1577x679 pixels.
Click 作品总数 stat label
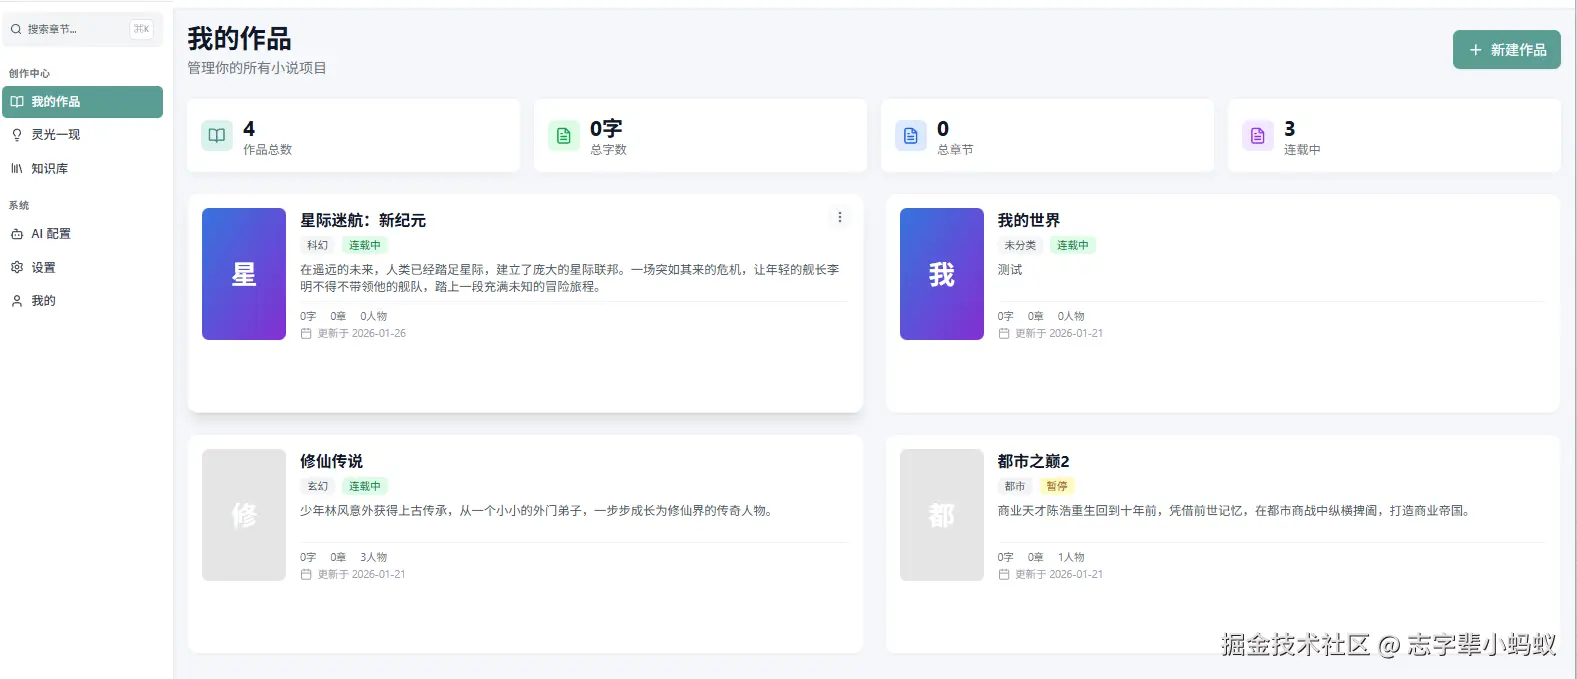(268, 150)
